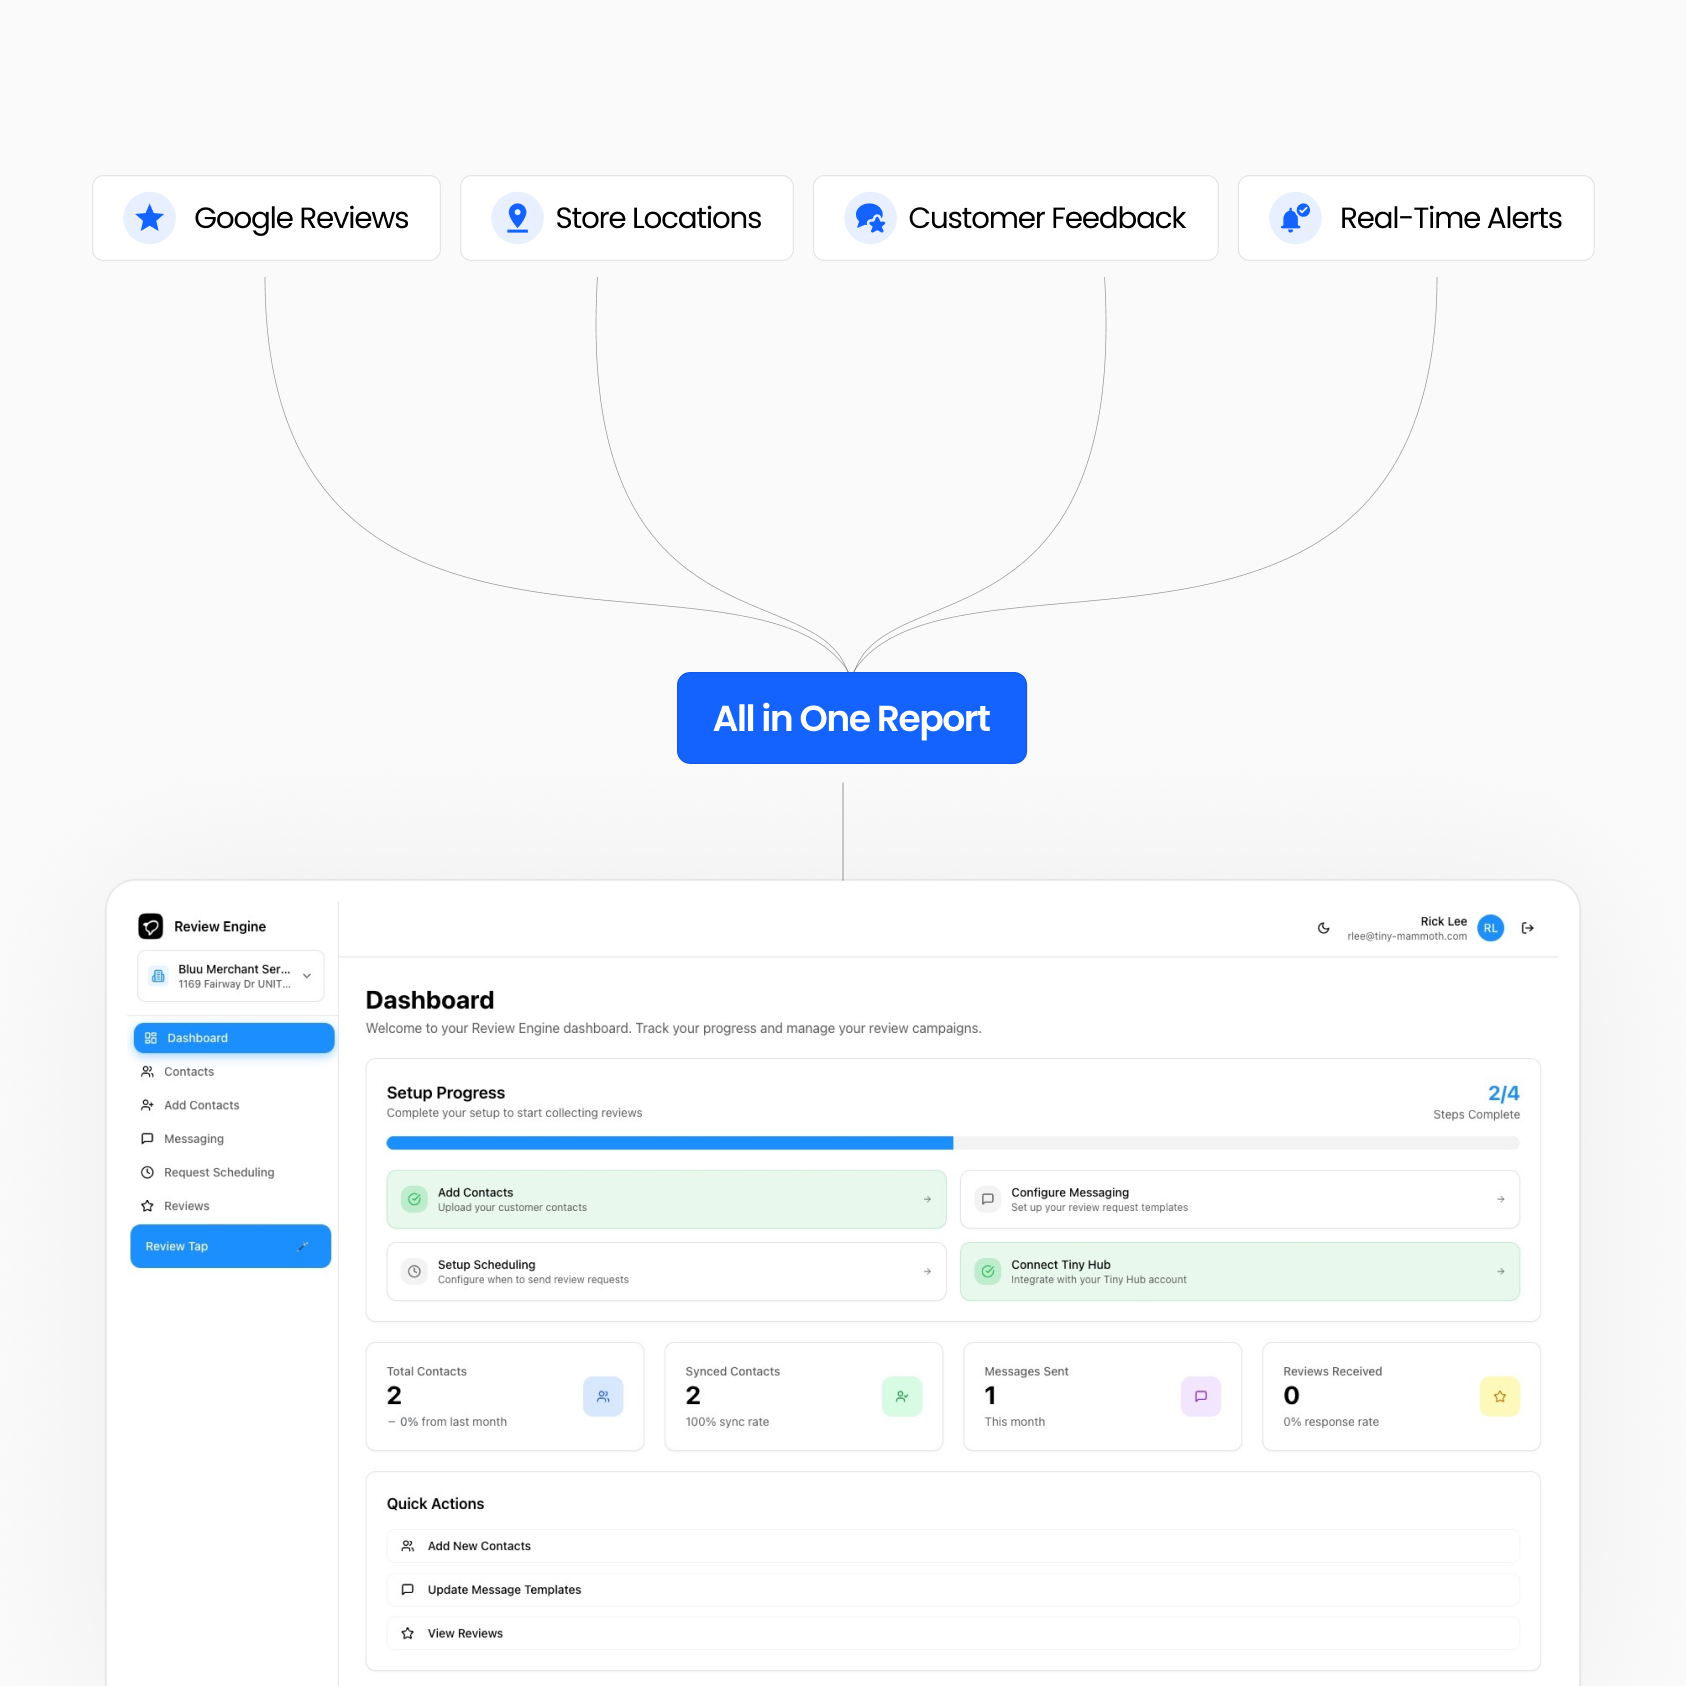Click the Messages Sent purple icon

[x=1201, y=1397]
